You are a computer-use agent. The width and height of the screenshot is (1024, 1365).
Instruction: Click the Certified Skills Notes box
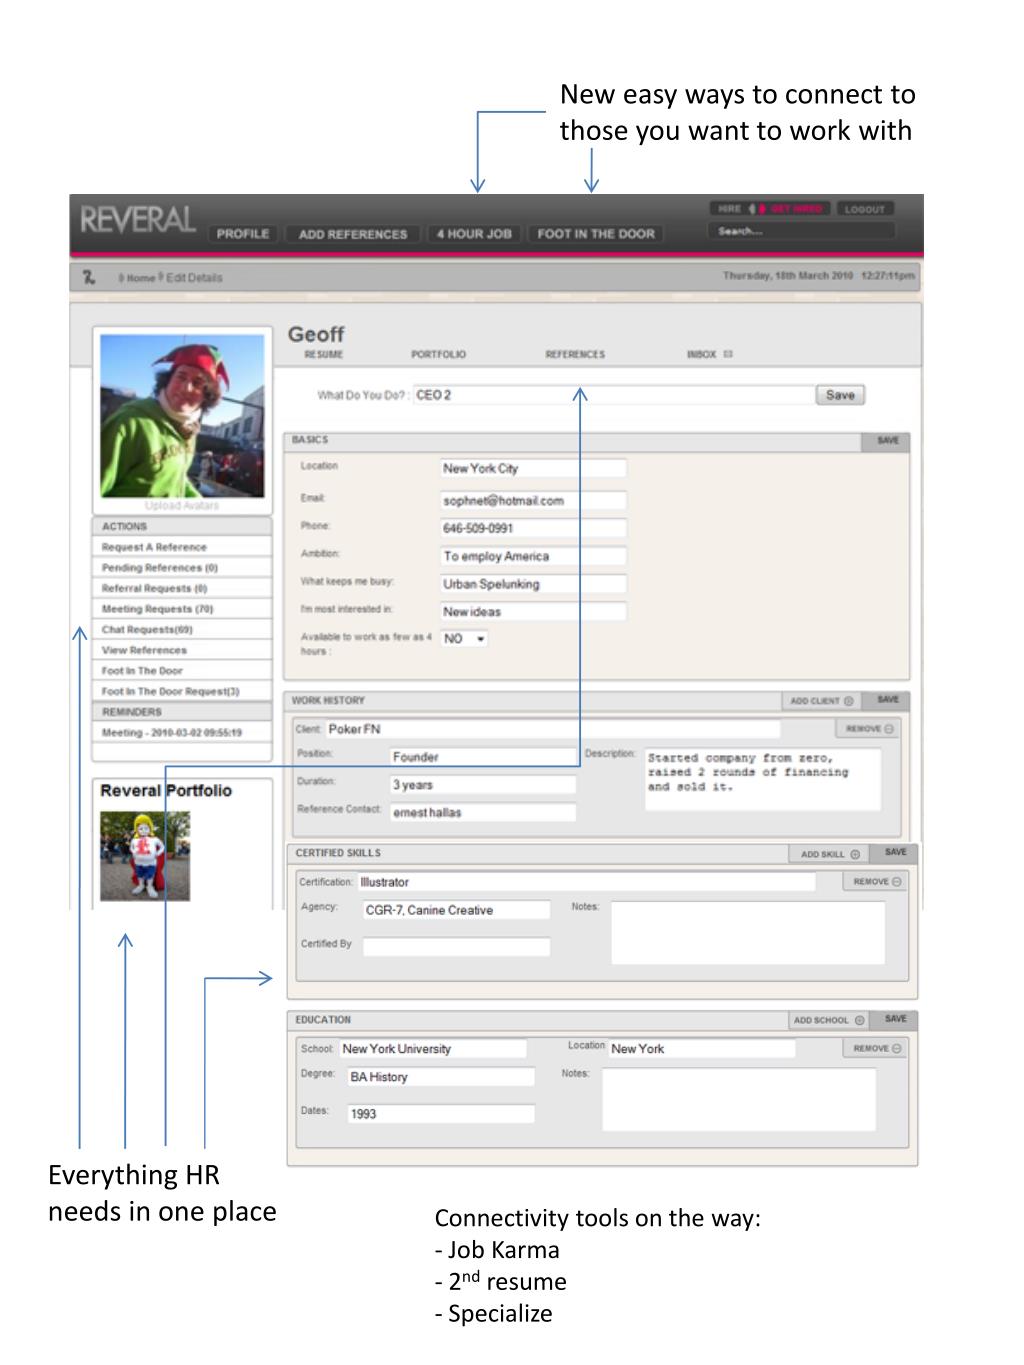coord(748,933)
